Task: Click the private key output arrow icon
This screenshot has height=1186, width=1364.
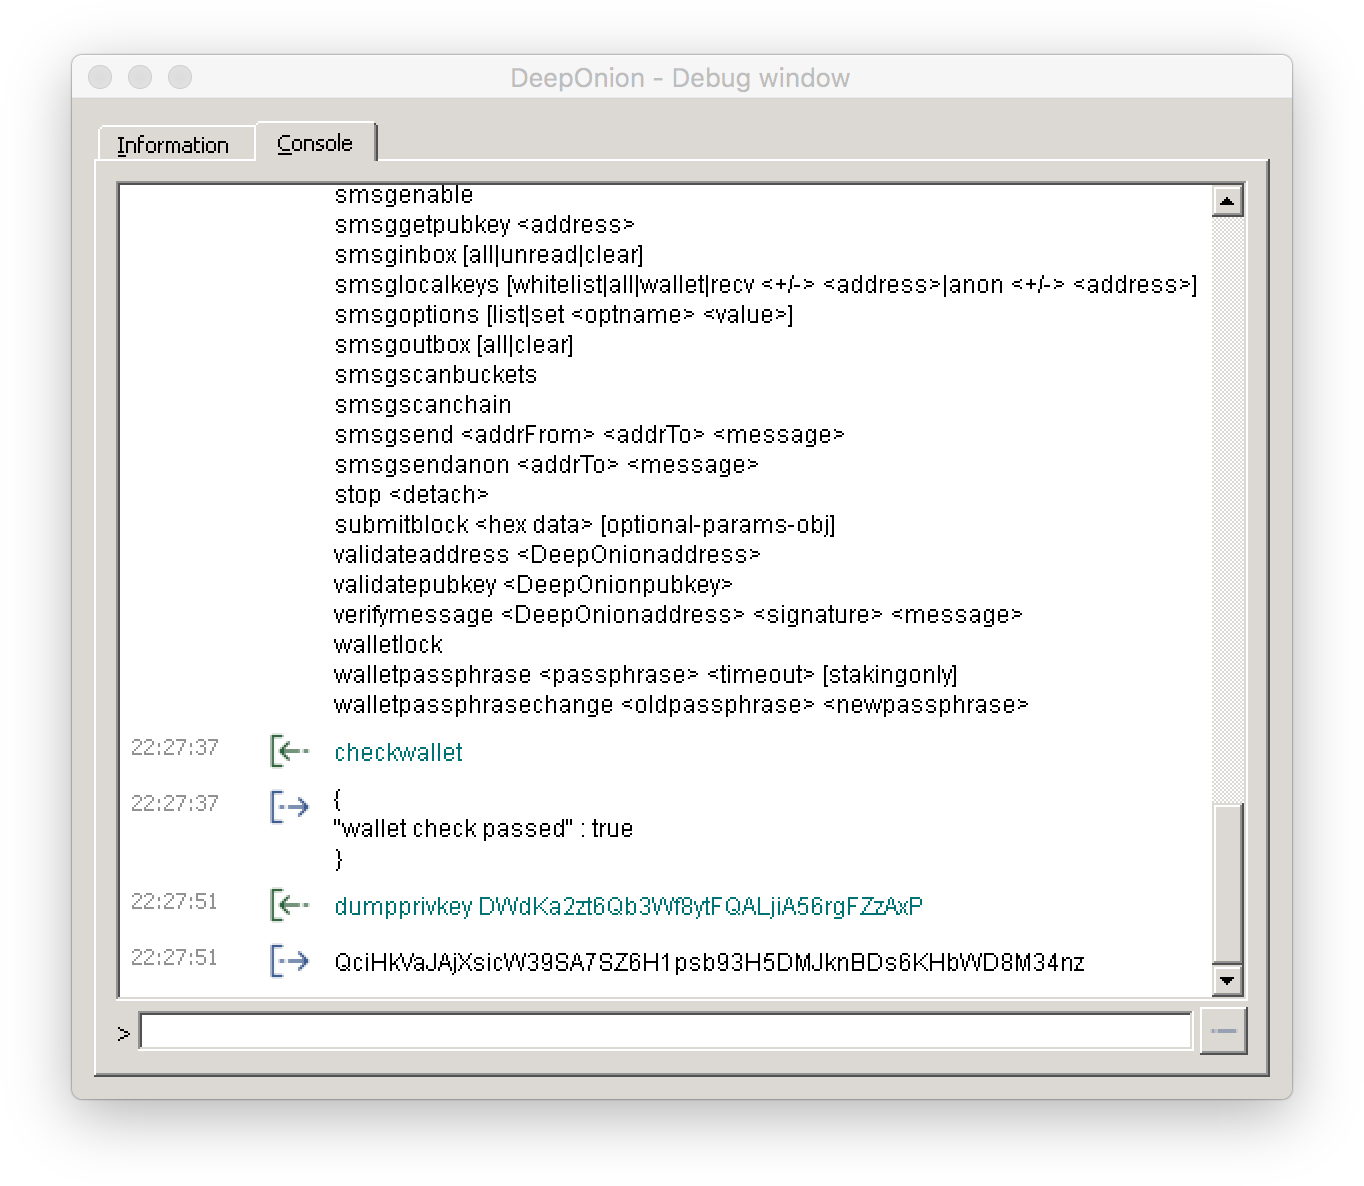Action: [290, 961]
